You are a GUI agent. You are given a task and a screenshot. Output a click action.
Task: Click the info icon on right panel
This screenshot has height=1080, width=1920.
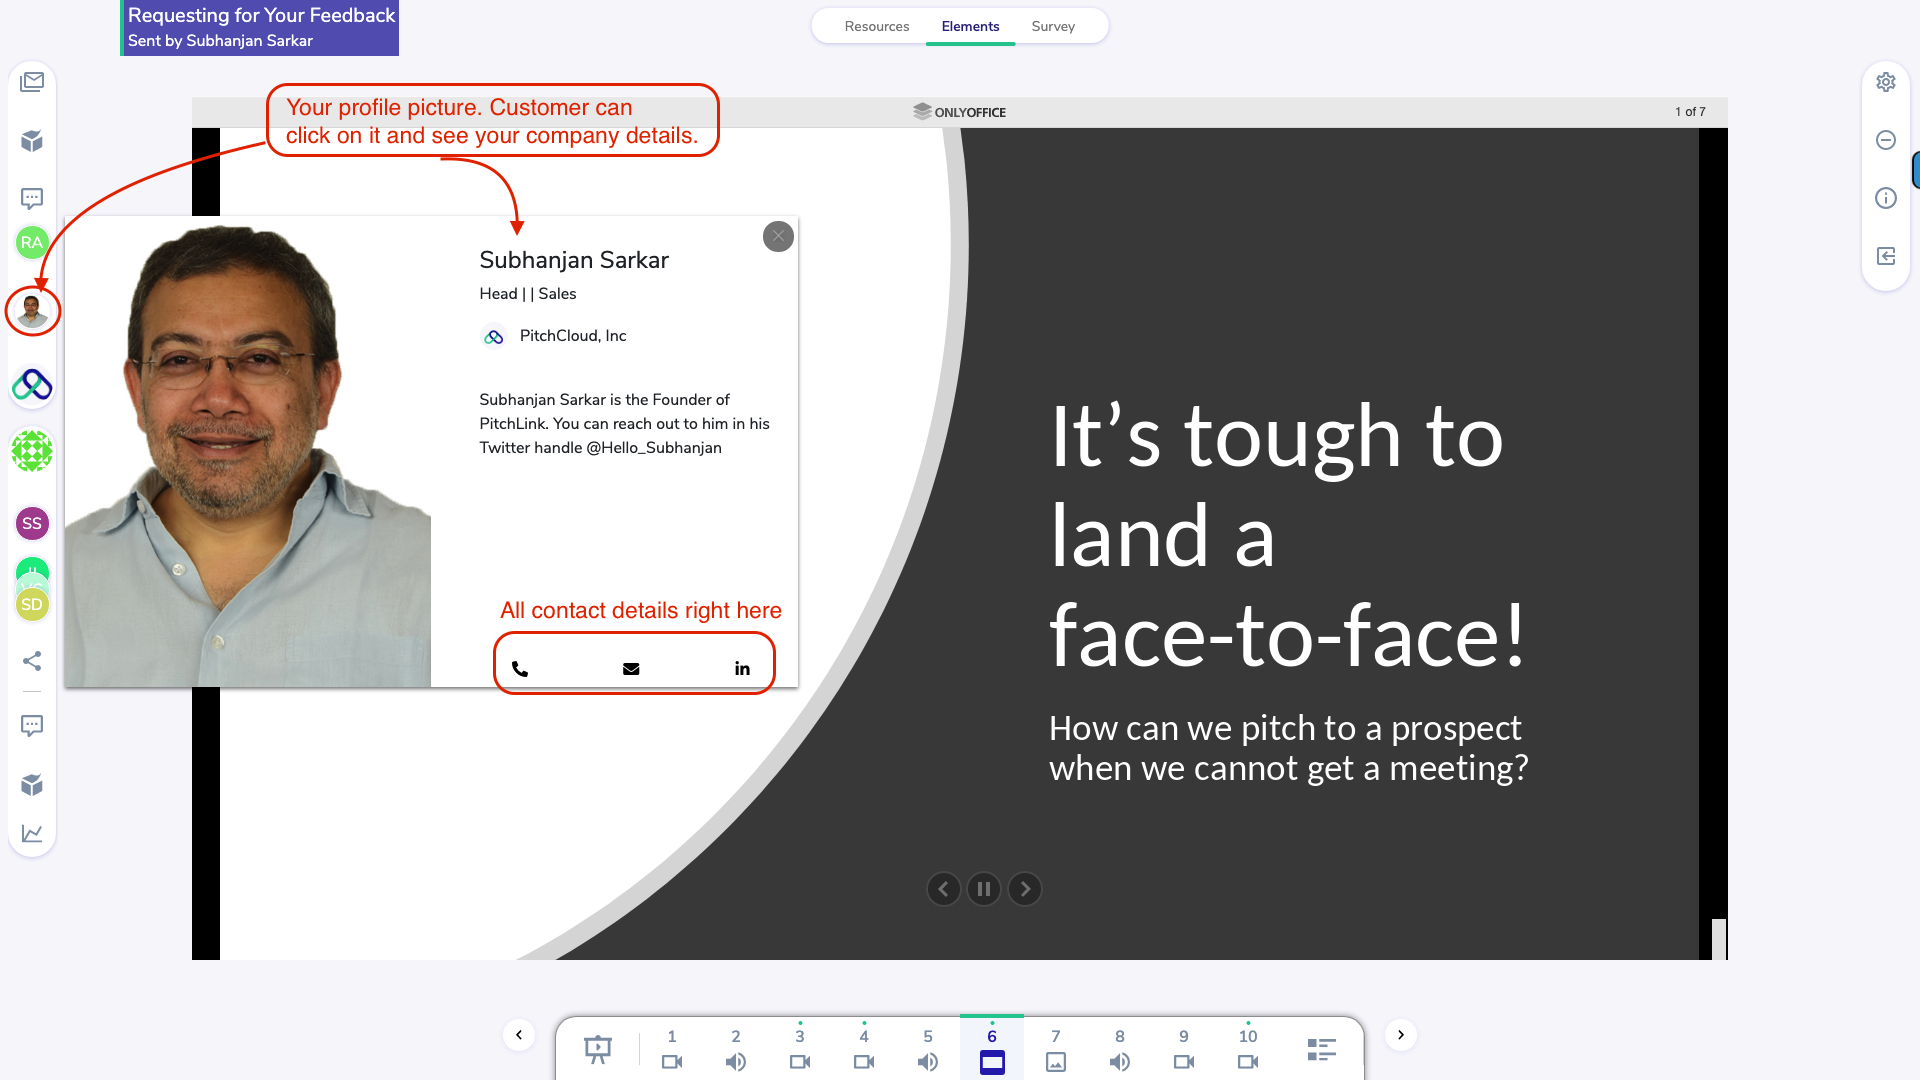[x=1886, y=198]
